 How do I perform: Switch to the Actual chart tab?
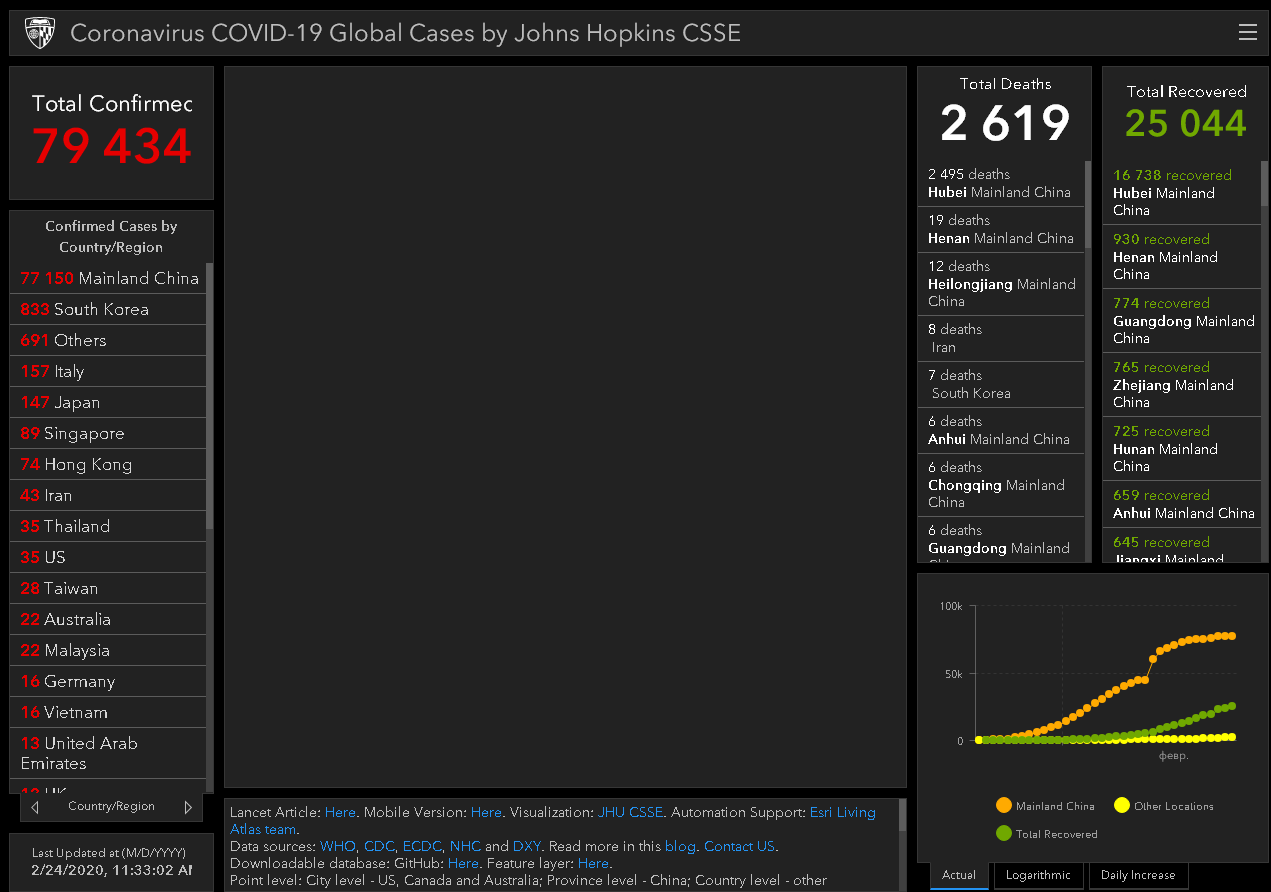tap(959, 875)
